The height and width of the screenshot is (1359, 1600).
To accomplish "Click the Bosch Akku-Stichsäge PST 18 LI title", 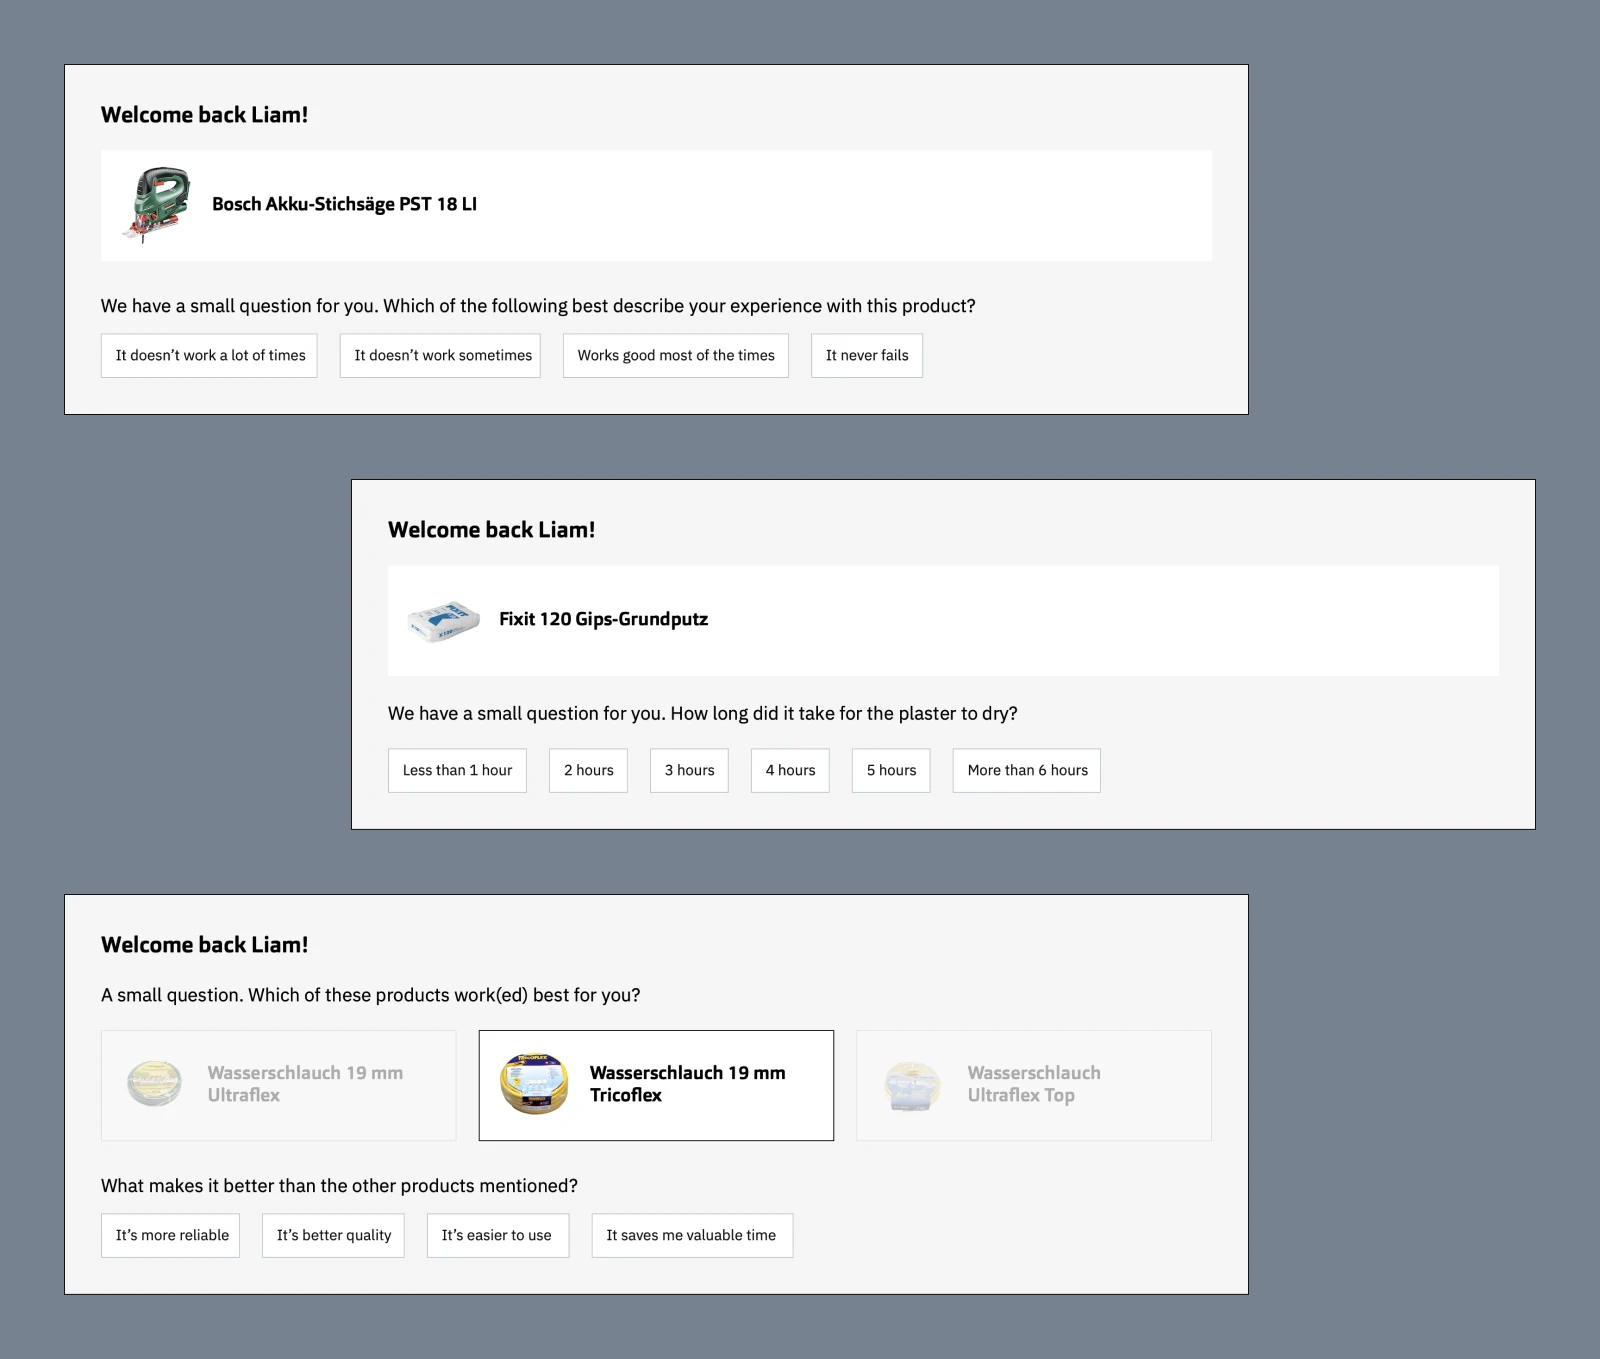I will pyautogui.click(x=345, y=204).
